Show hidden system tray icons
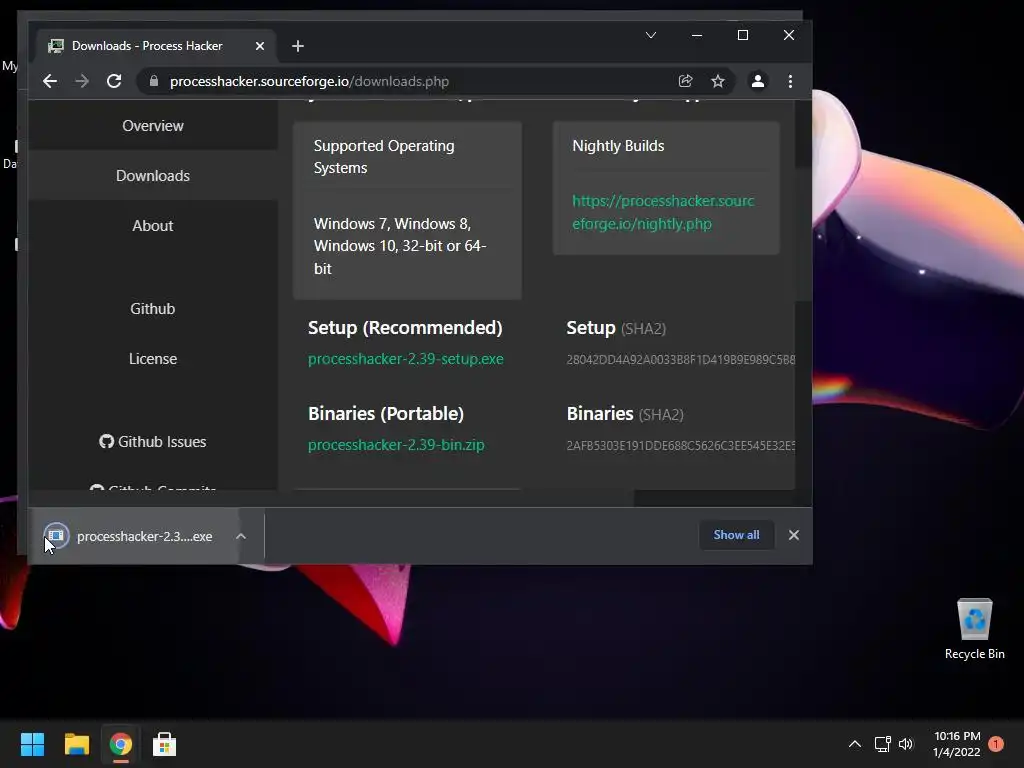The width and height of the screenshot is (1024, 768). tap(854, 744)
